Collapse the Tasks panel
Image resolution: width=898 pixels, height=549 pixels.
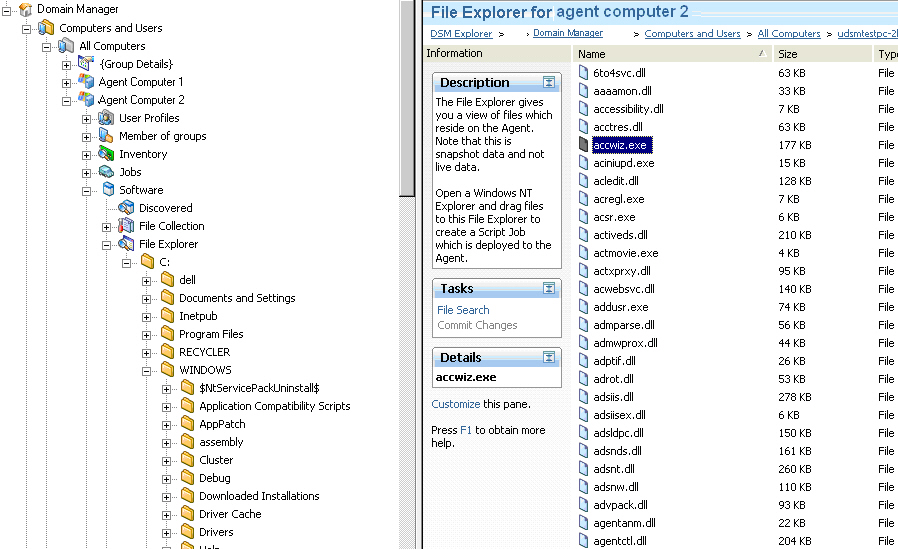(x=549, y=289)
